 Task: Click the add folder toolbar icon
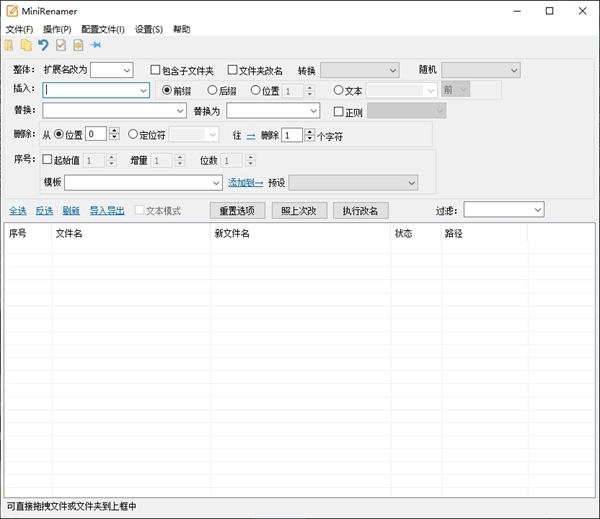click(26, 45)
